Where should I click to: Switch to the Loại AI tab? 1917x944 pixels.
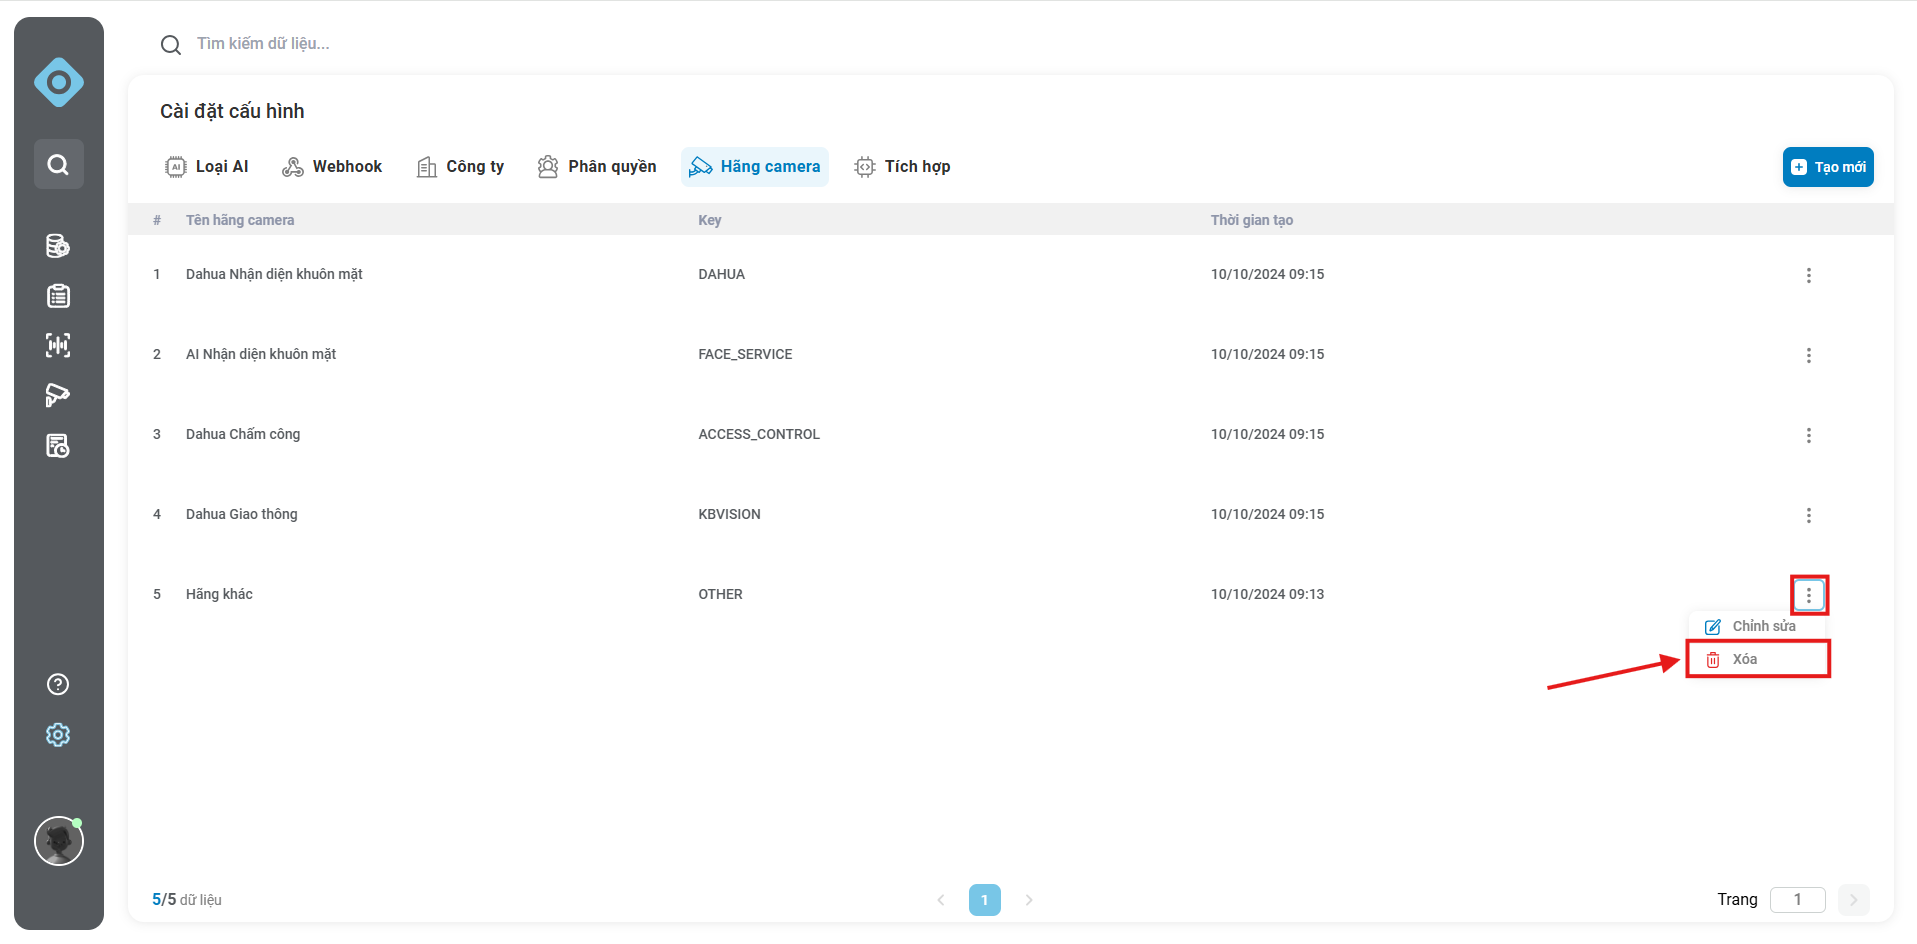[207, 167]
